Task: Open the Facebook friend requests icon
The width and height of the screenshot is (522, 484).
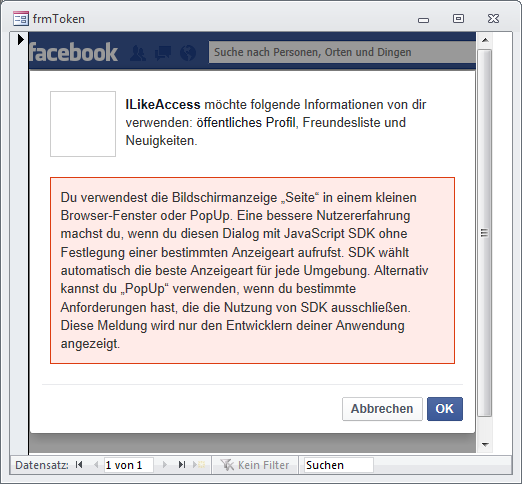Action: click(138, 53)
